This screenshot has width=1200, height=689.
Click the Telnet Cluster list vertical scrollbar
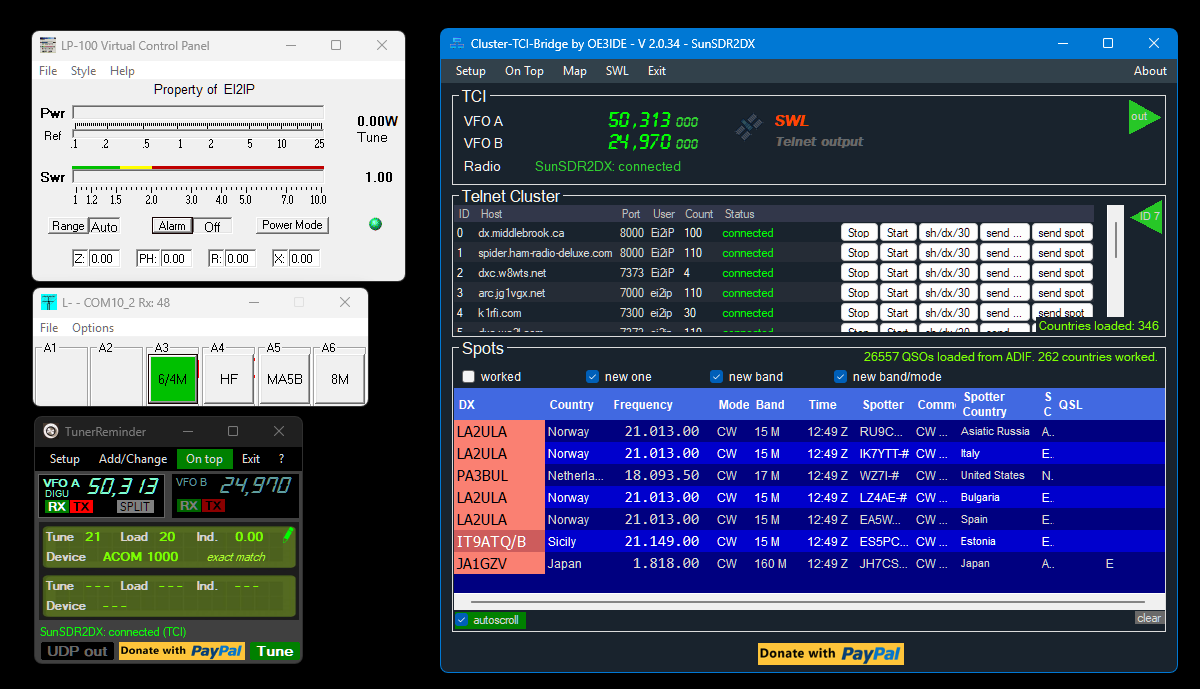[x=1115, y=262]
